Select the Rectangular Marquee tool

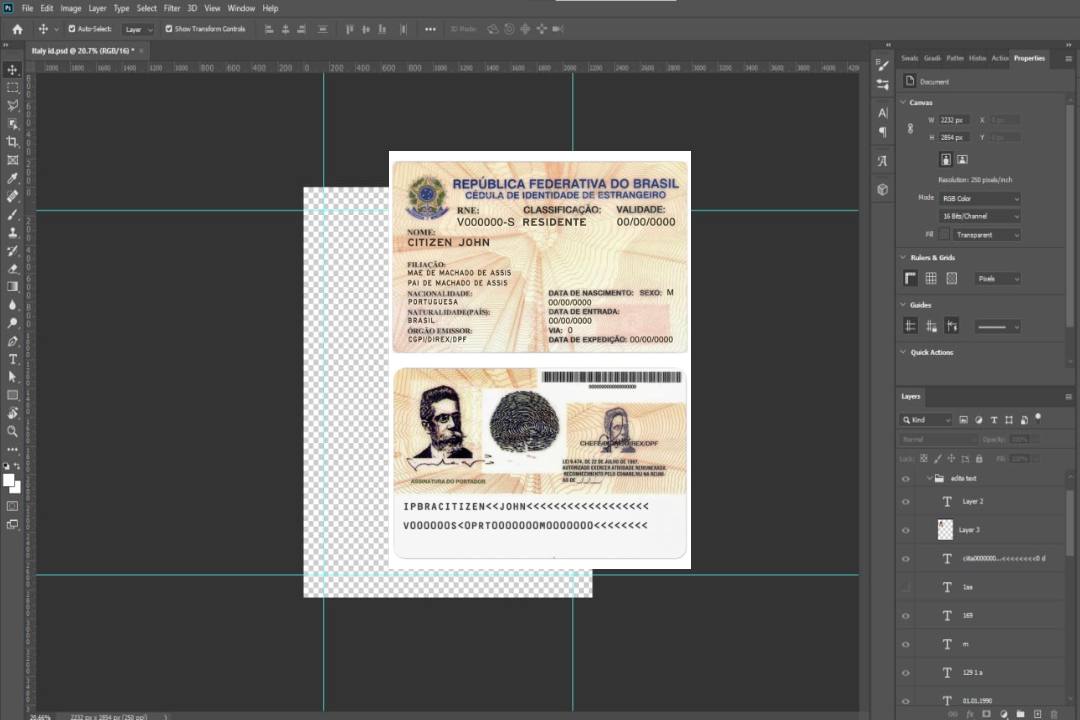[13, 87]
